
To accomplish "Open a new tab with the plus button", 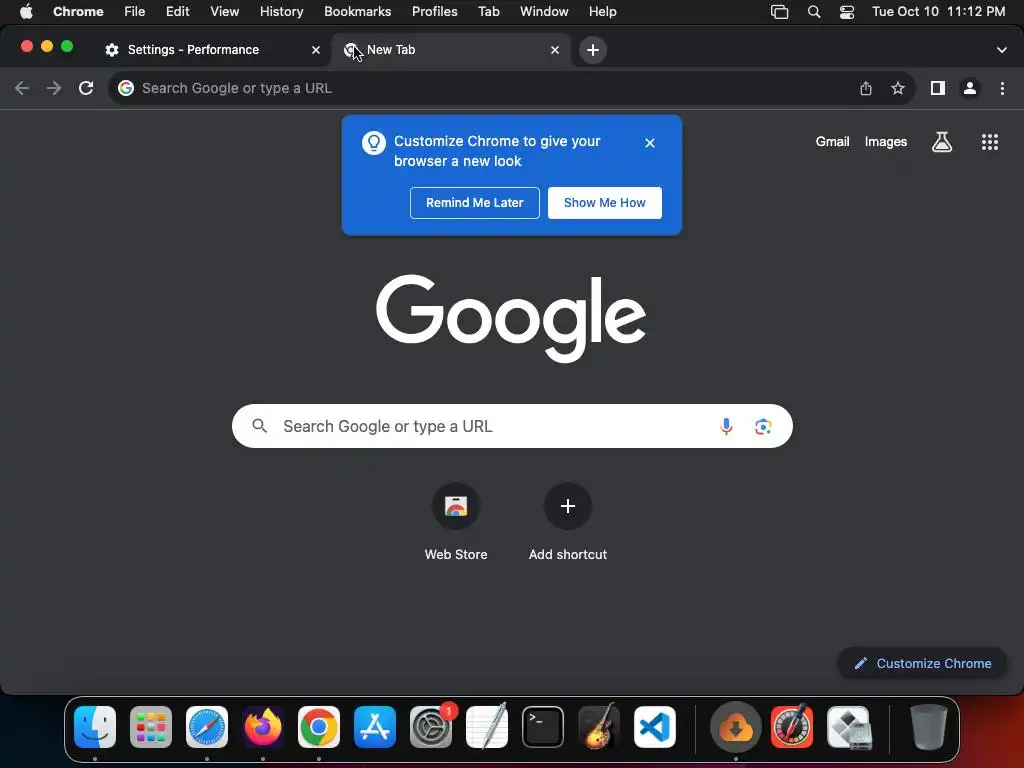I will pyautogui.click(x=592, y=50).
